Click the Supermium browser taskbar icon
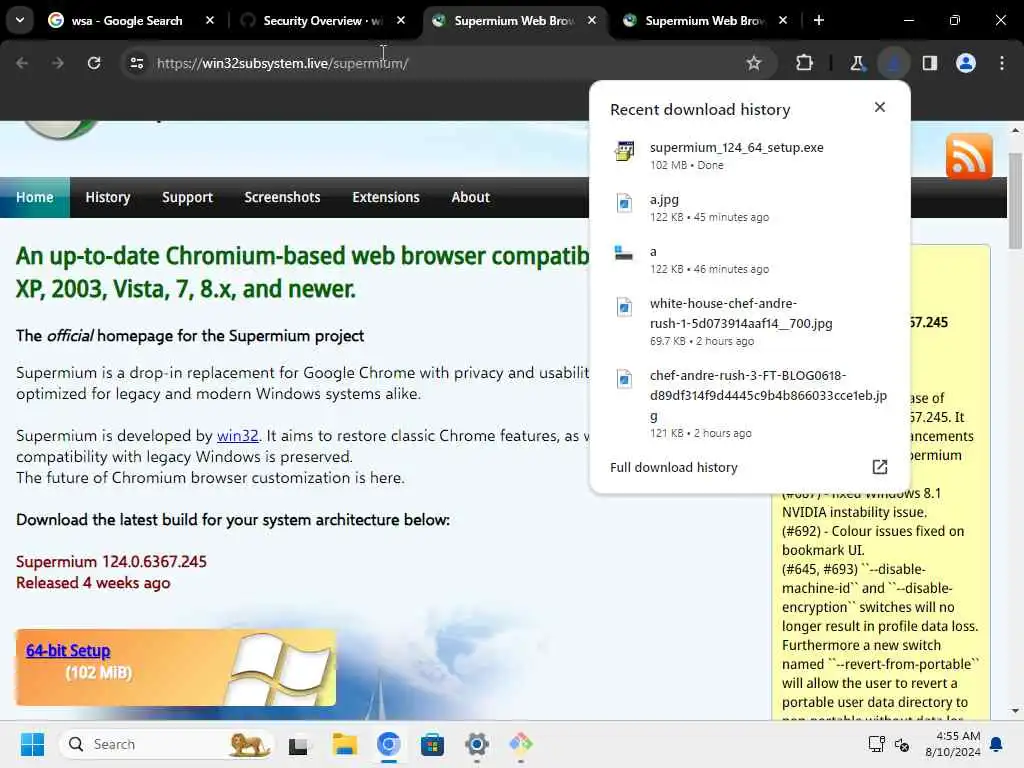 tap(389, 744)
